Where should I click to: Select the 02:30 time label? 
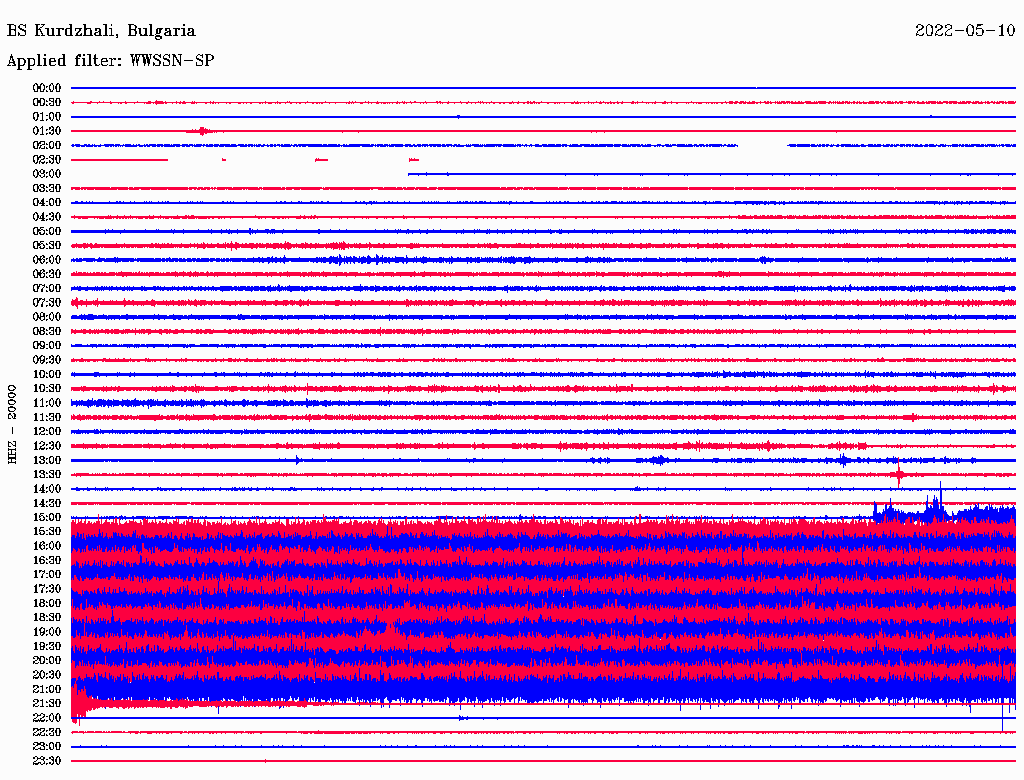click(x=47, y=159)
